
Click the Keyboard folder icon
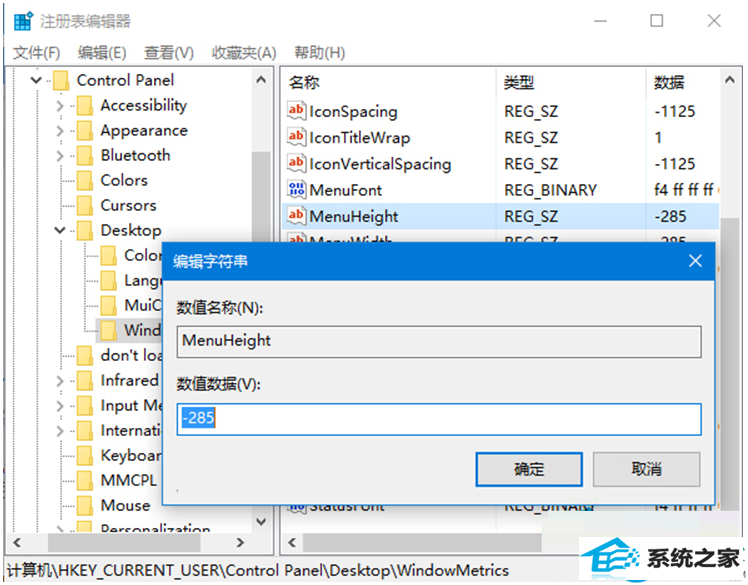tap(85, 456)
